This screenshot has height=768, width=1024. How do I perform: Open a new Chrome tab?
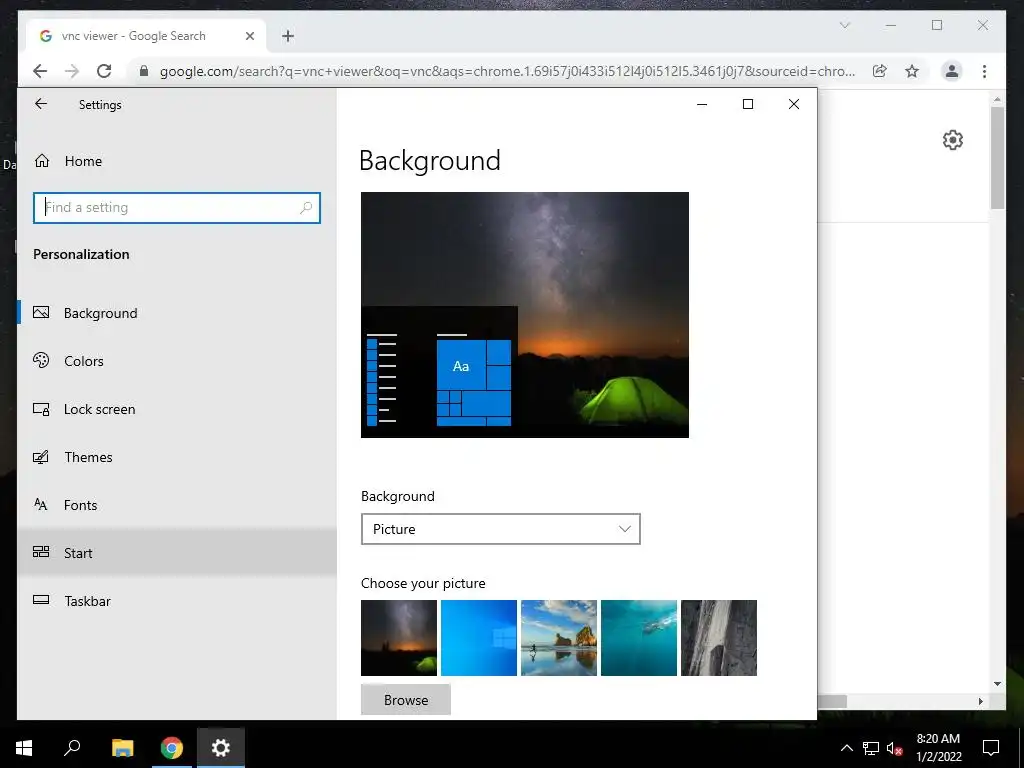point(288,36)
